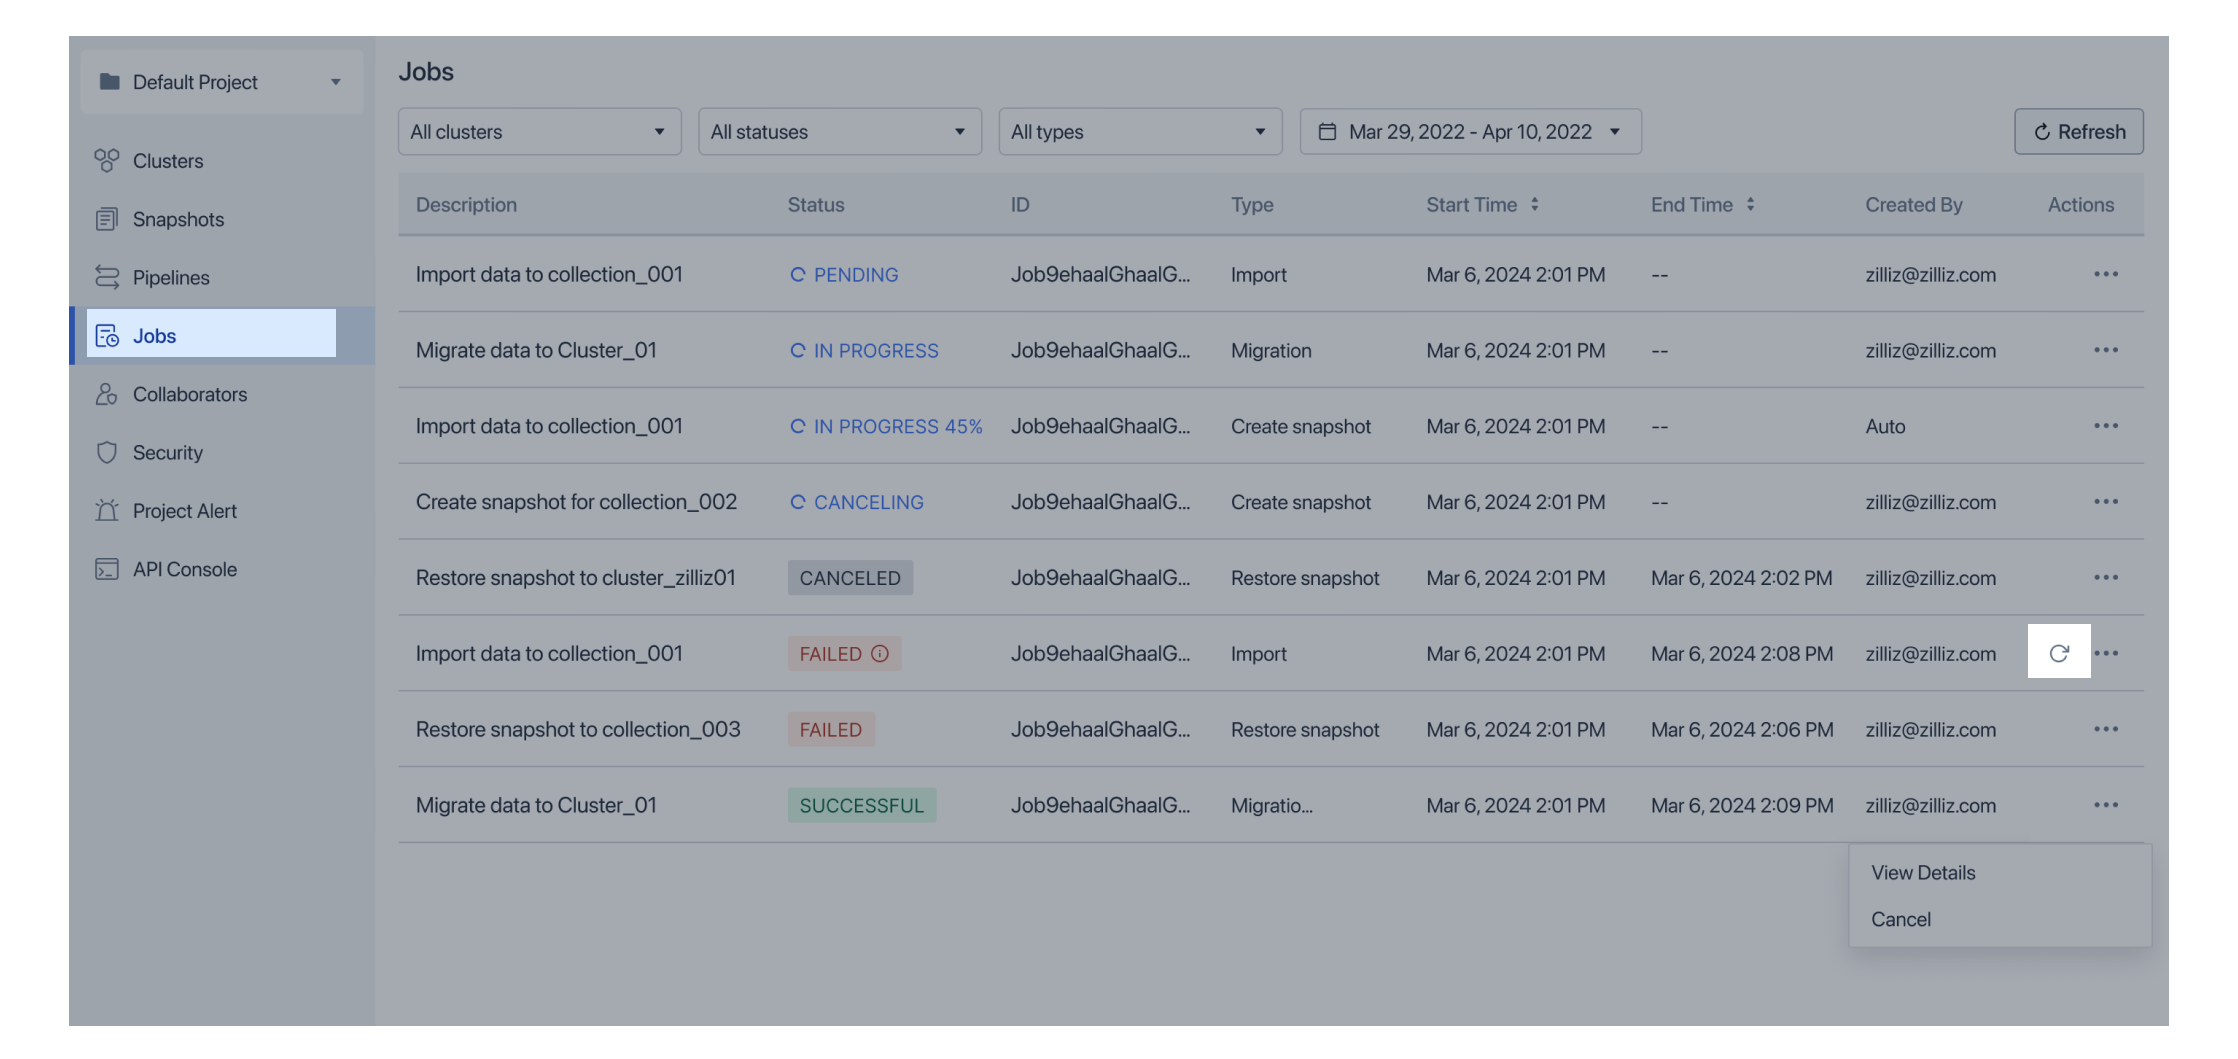Open the All clusters dropdown
The image size is (2238, 1059).
tap(540, 132)
